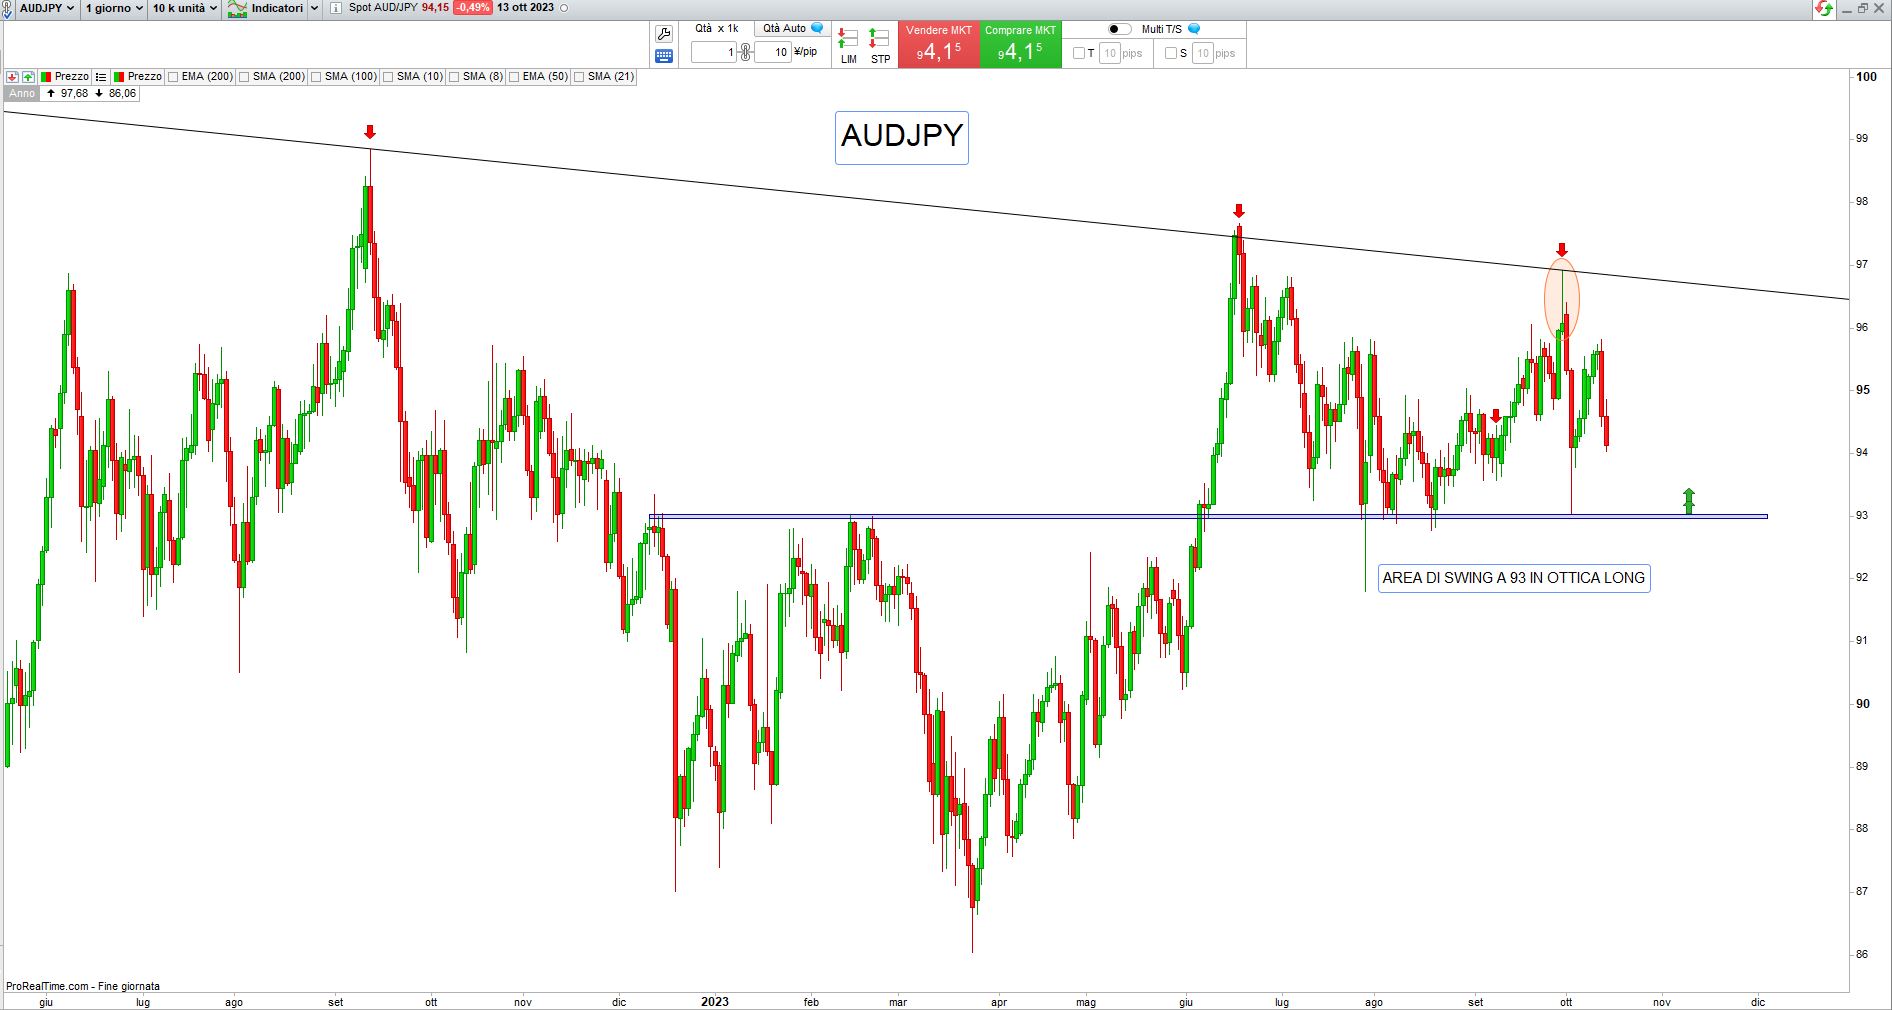
Task: Click the Multi T/S help bubble icon
Action: tap(1193, 29)
